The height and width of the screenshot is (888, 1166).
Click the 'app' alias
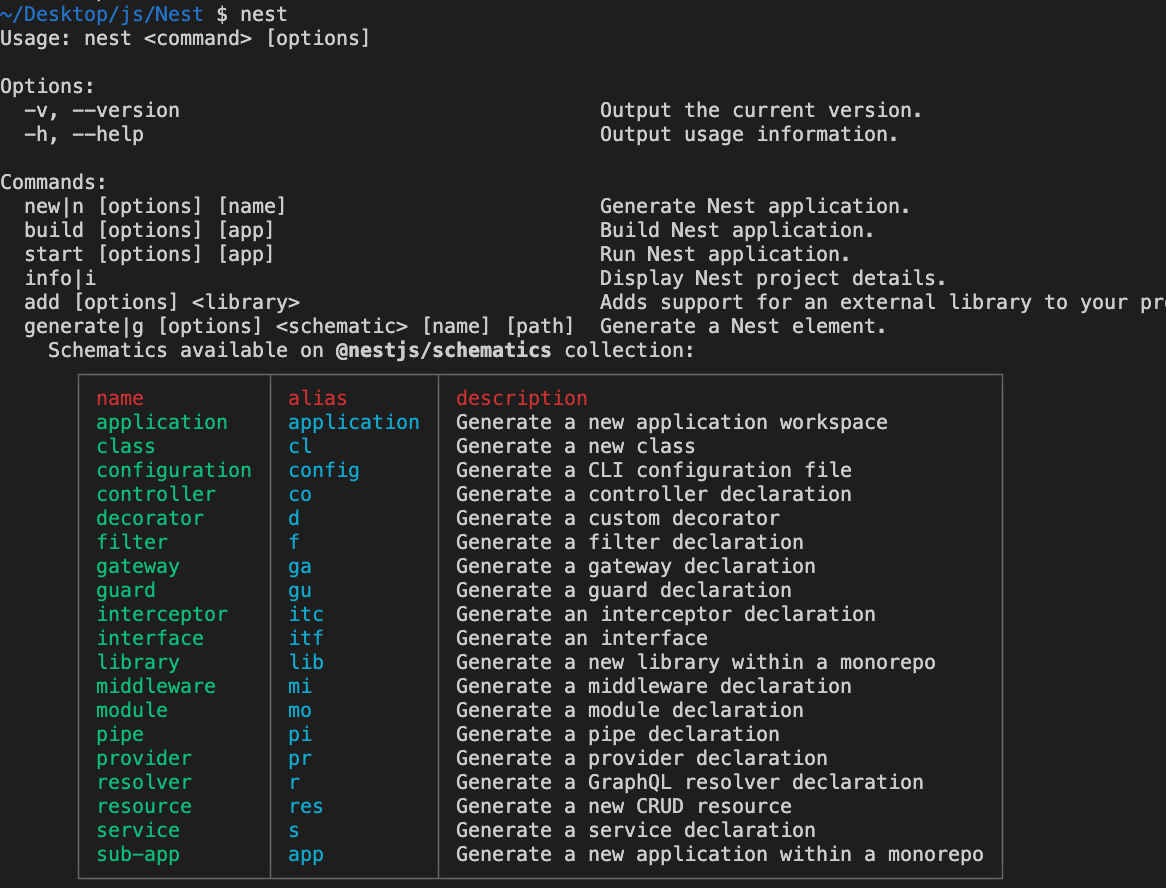(306, 855)
